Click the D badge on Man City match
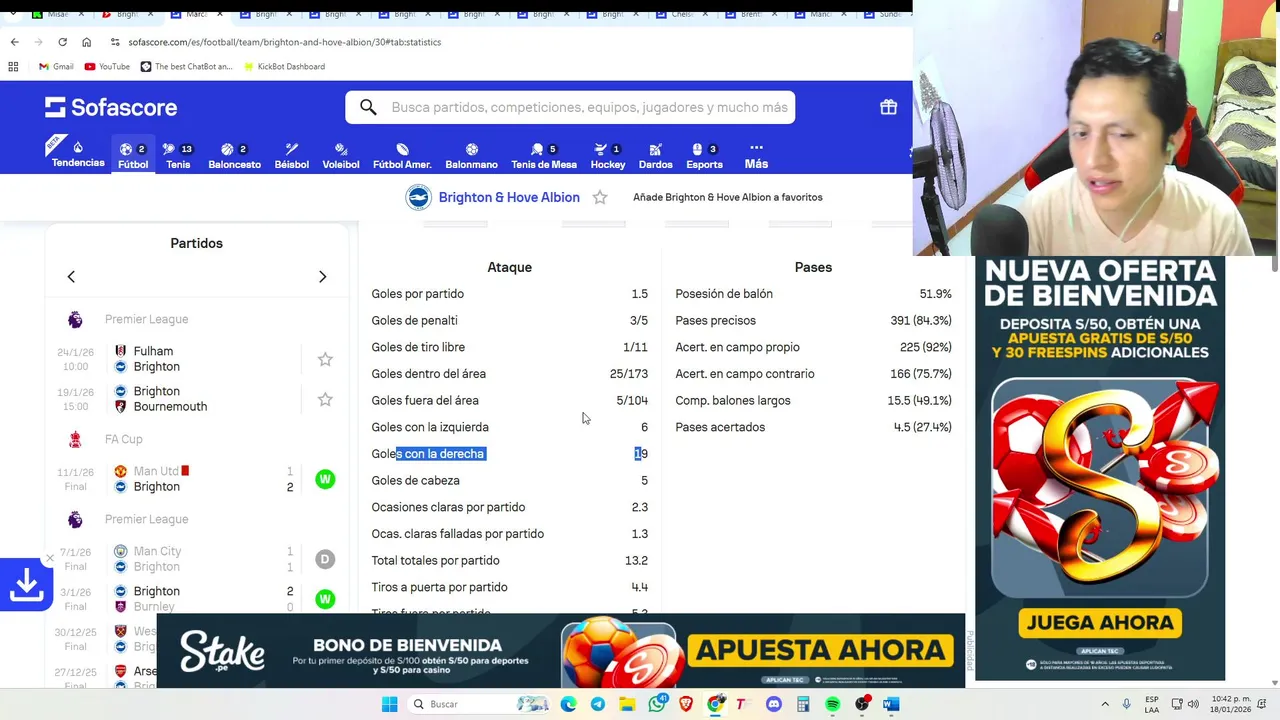 (325, 559)
